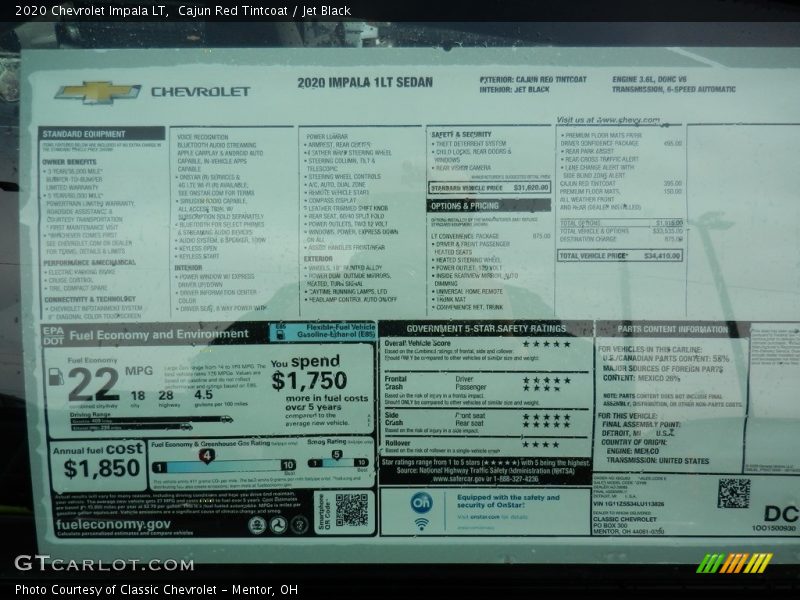The image size is (800, 600).
Task: Click the photo title '2020 Chevrolet Impala LT'
Action: pyautogui.click(x=90, y=11)
